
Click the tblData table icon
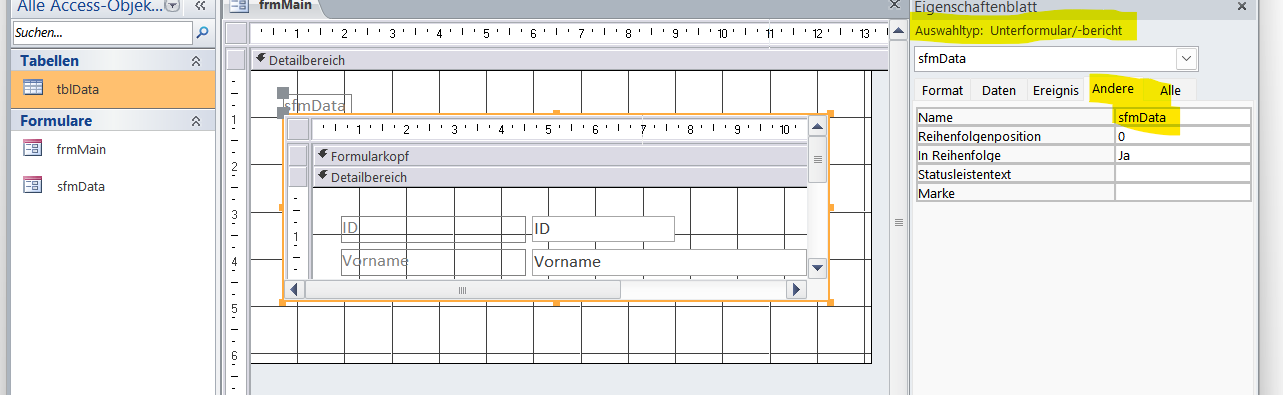click(x=33, y=88)
